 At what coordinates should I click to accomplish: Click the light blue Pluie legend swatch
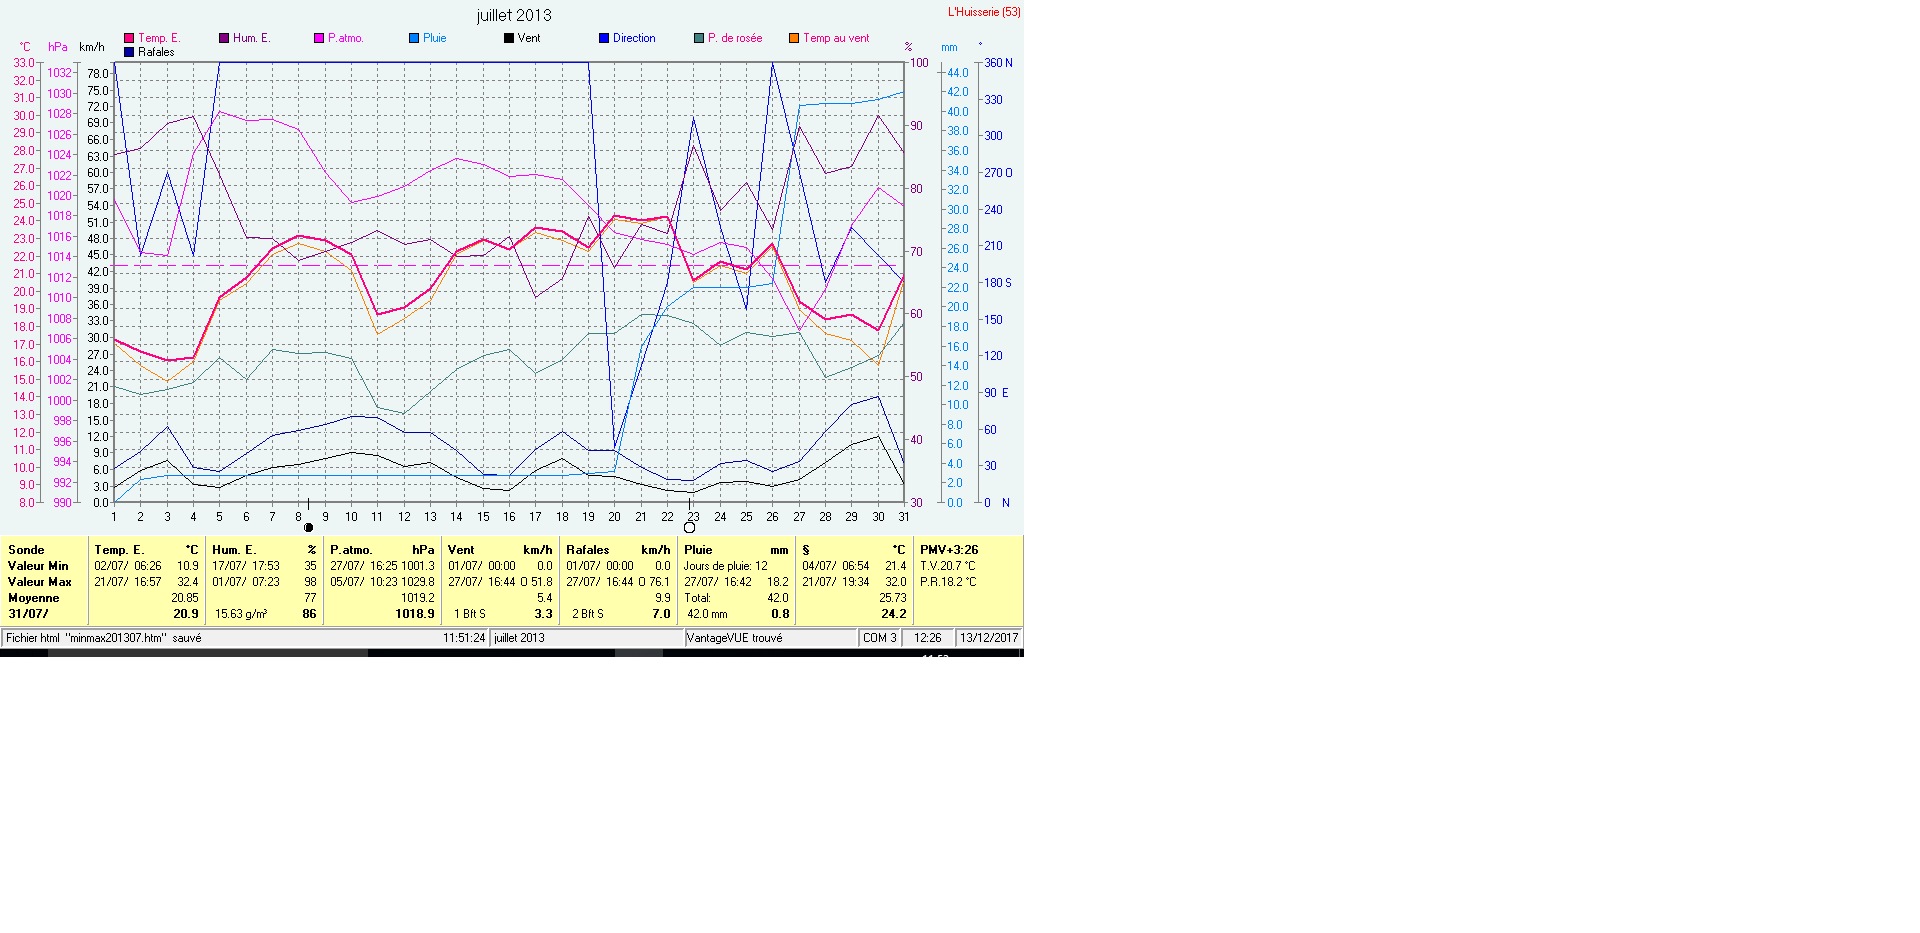(414, 38)
